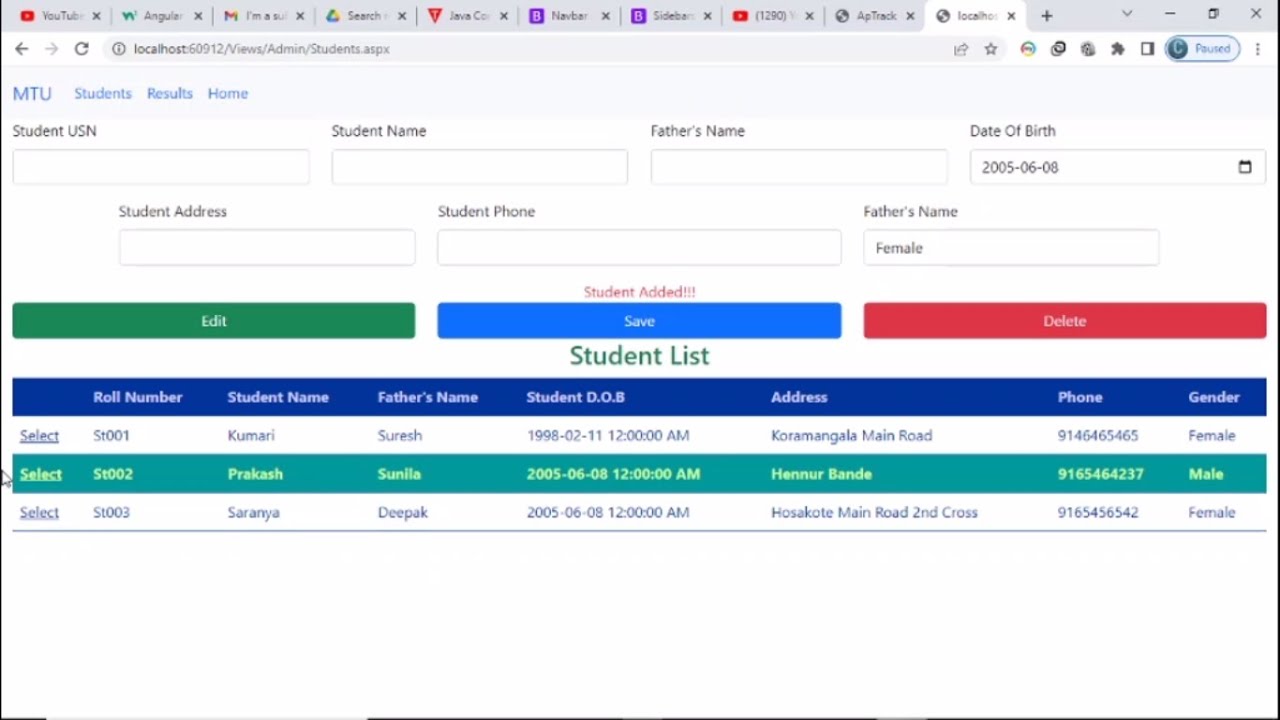1280x720 pixels.
Task: Click the green Edit button
Action: pos(214,321)
